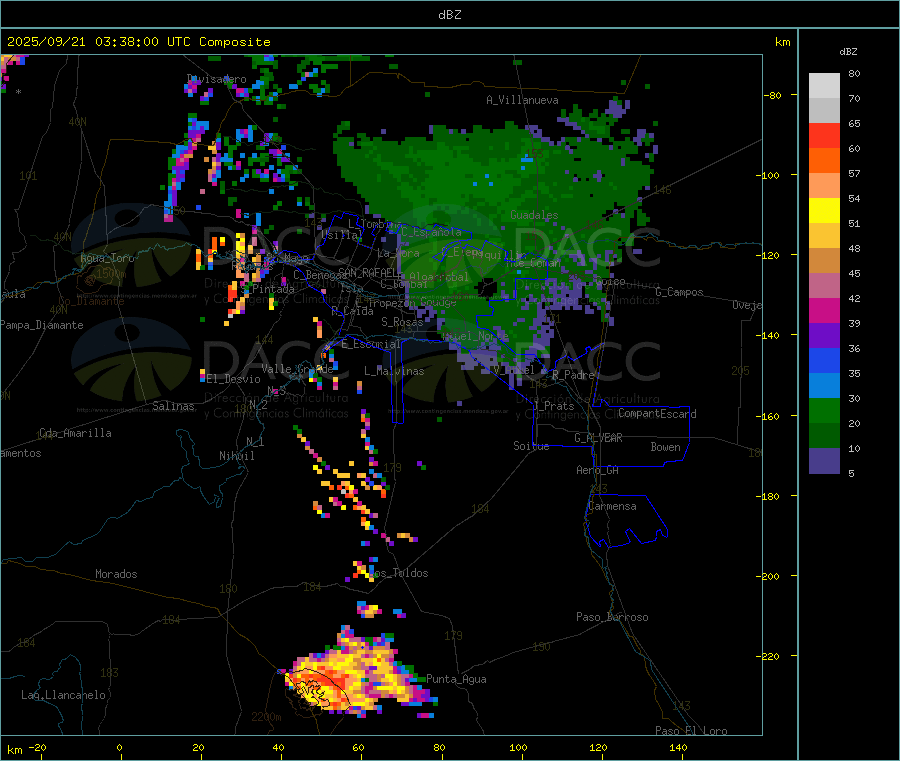
Task: Click the Salinas map label
Action: pos(173,406)
